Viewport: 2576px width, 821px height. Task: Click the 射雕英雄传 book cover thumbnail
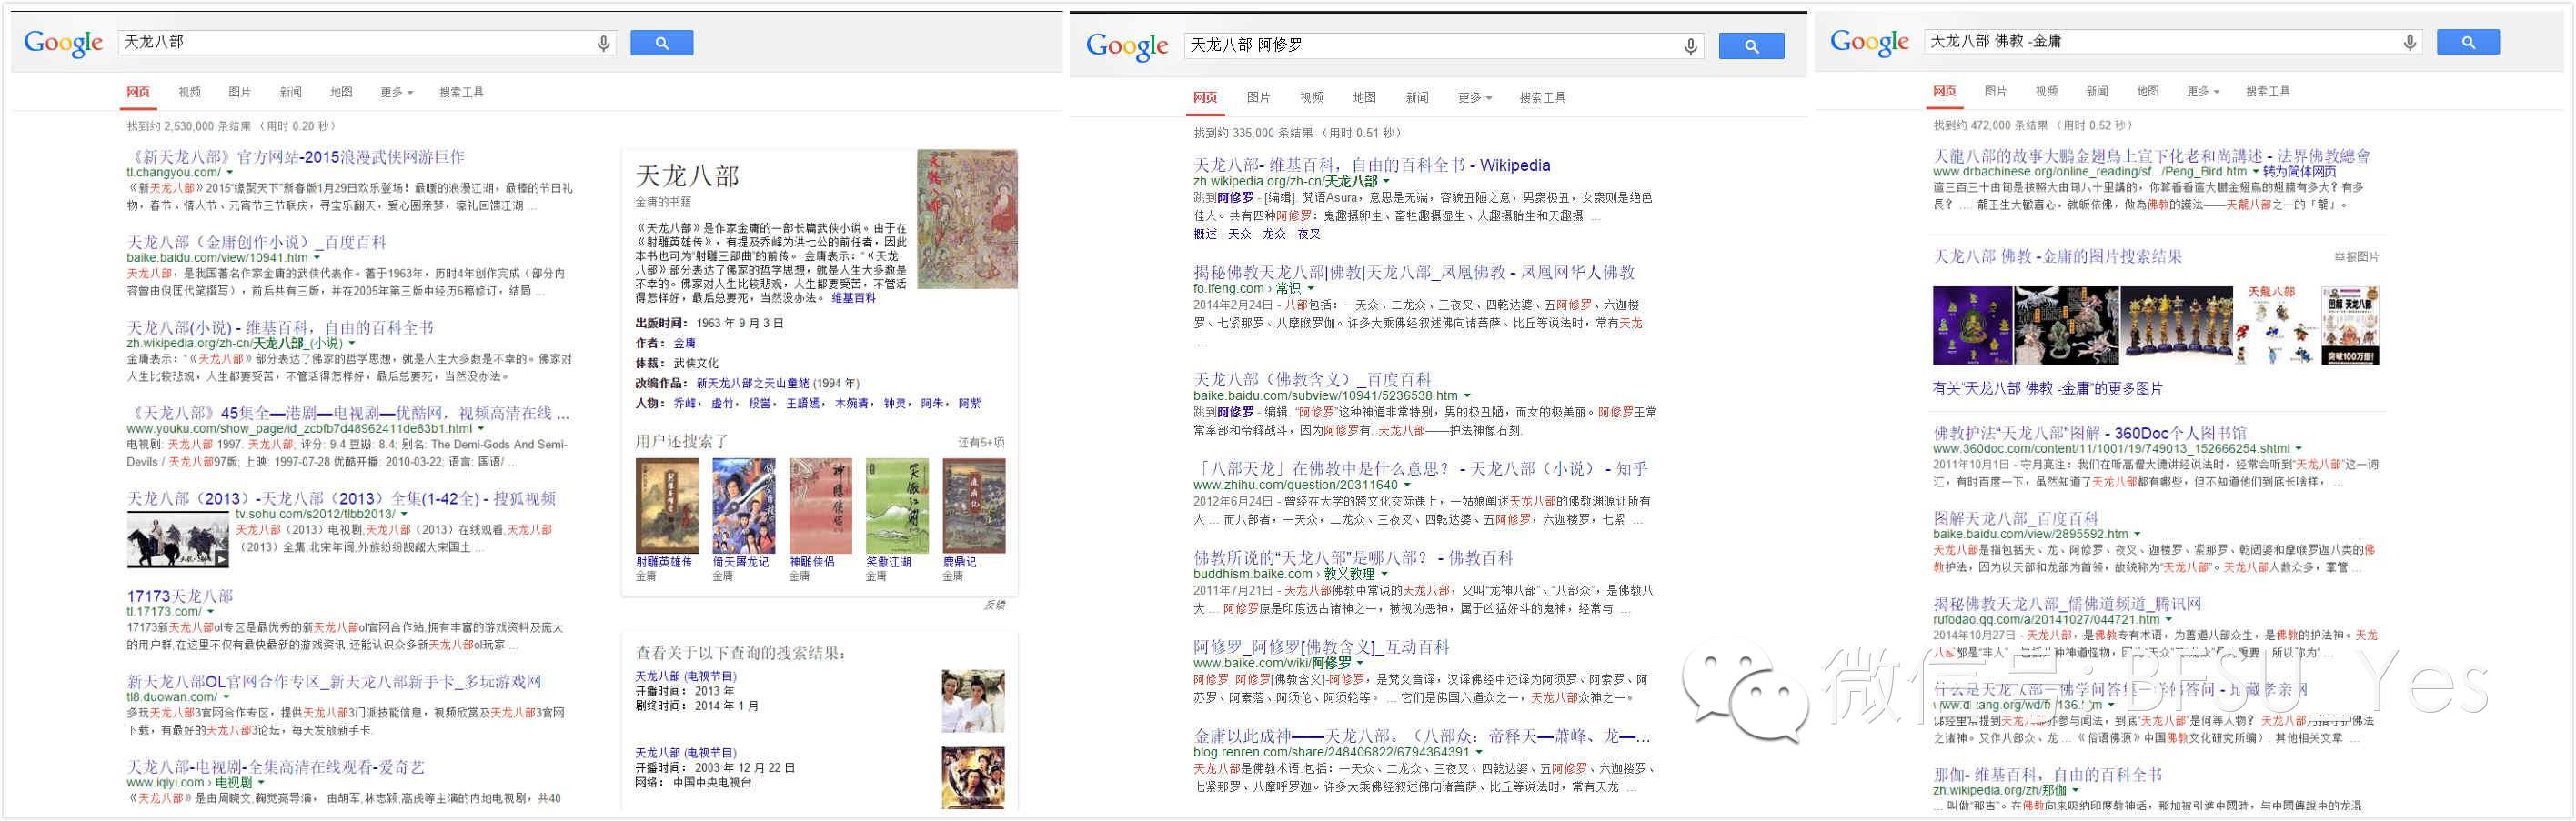click(x=667, y=506)
